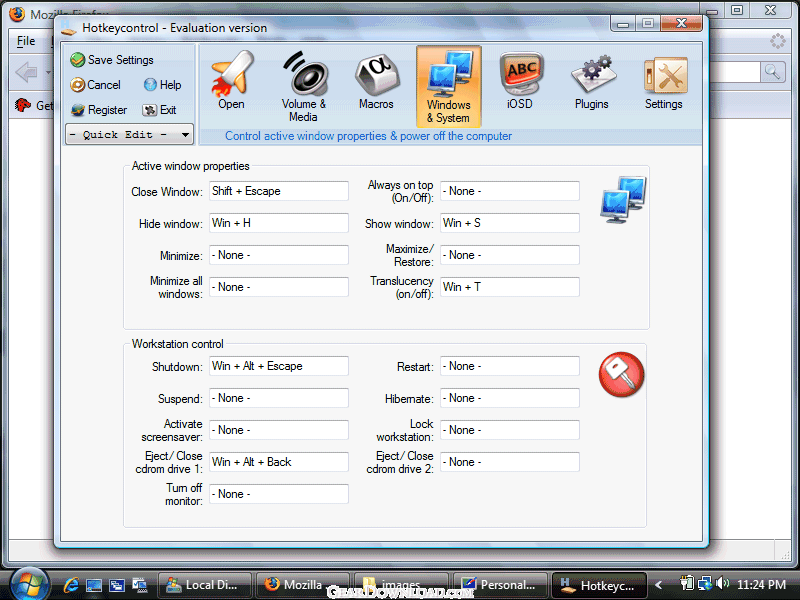Click Show Desktop in quick launch
Screen dimensions: 800x600
94,585
